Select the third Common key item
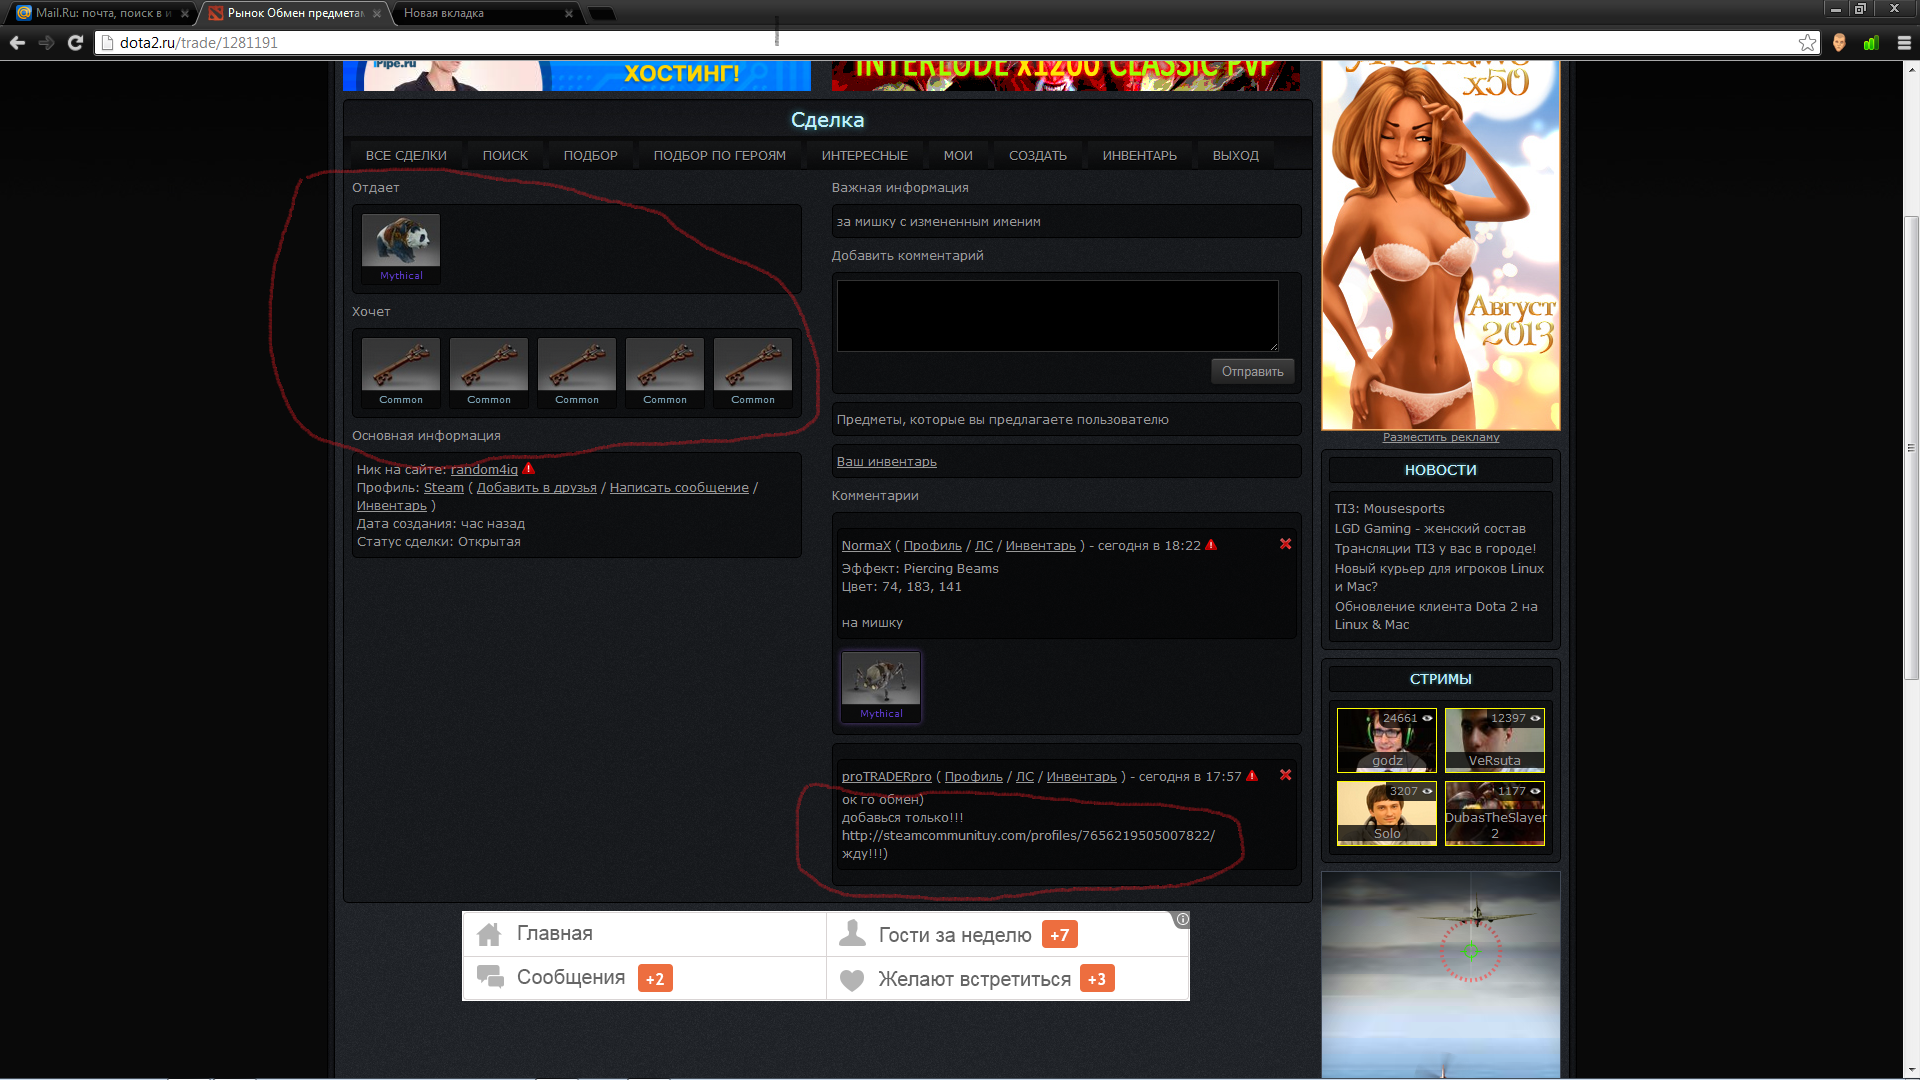Image resolution: width=1920 pixels, height=1080 pixels. (x=577, y=372)
